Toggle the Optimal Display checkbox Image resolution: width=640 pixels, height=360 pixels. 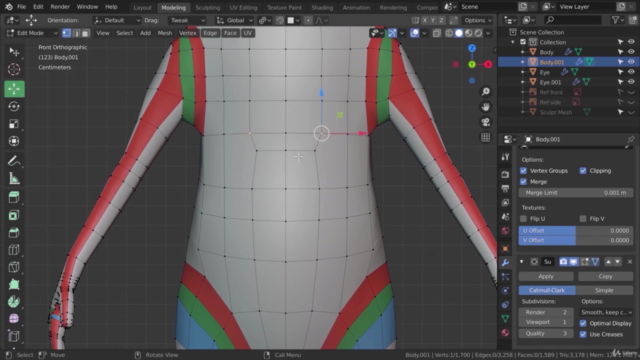point(583,323)
